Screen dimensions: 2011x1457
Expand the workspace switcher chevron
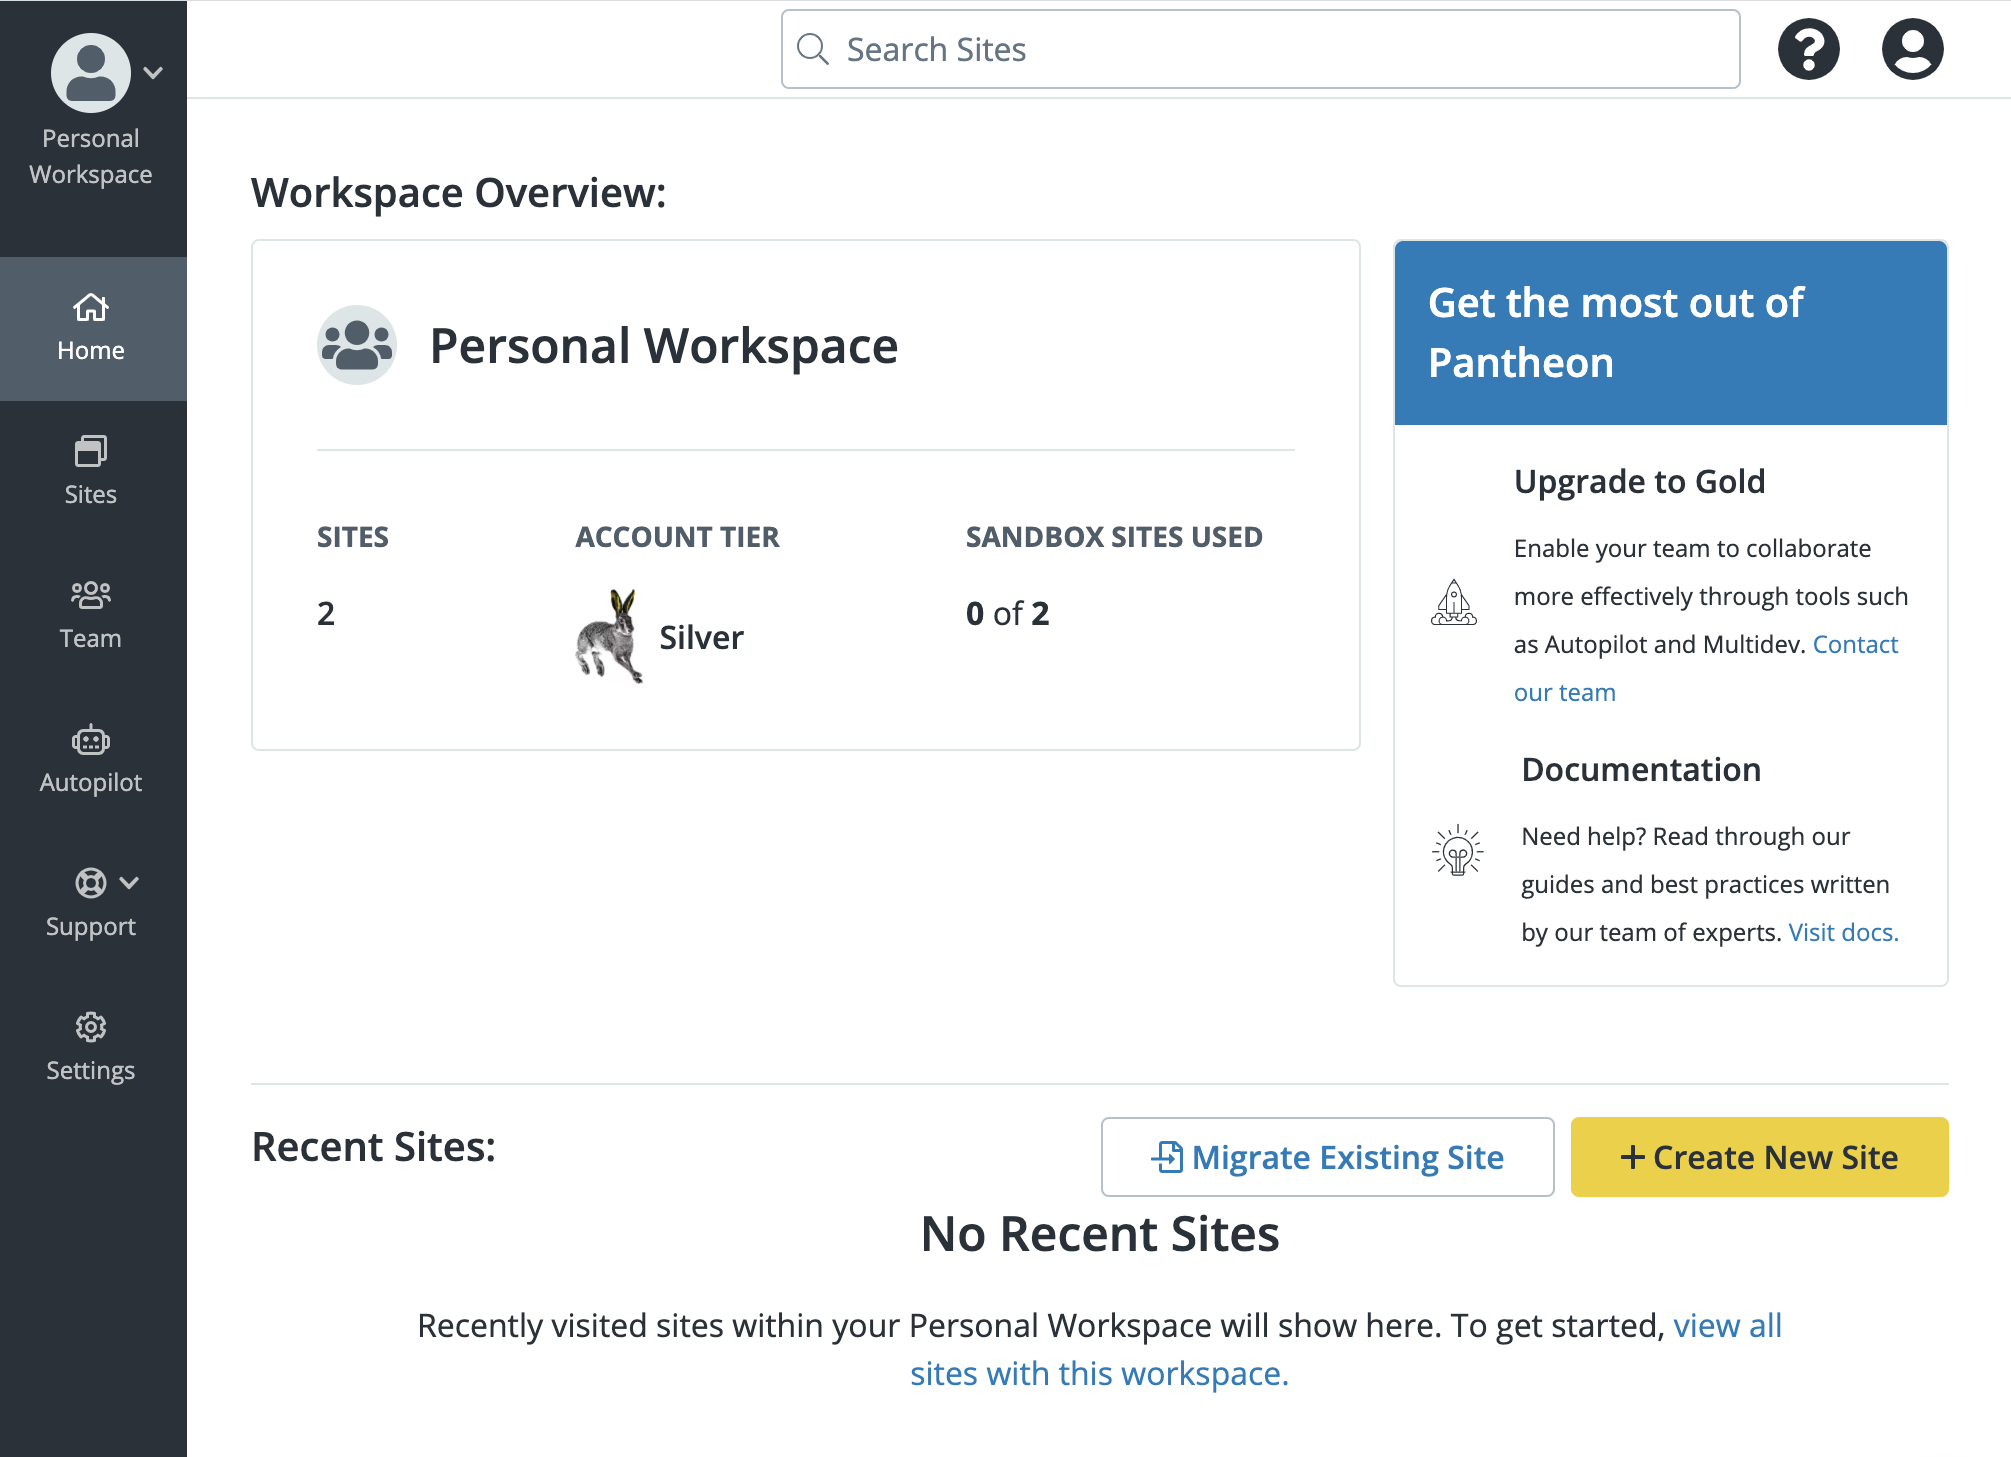(x=153, y=72)
